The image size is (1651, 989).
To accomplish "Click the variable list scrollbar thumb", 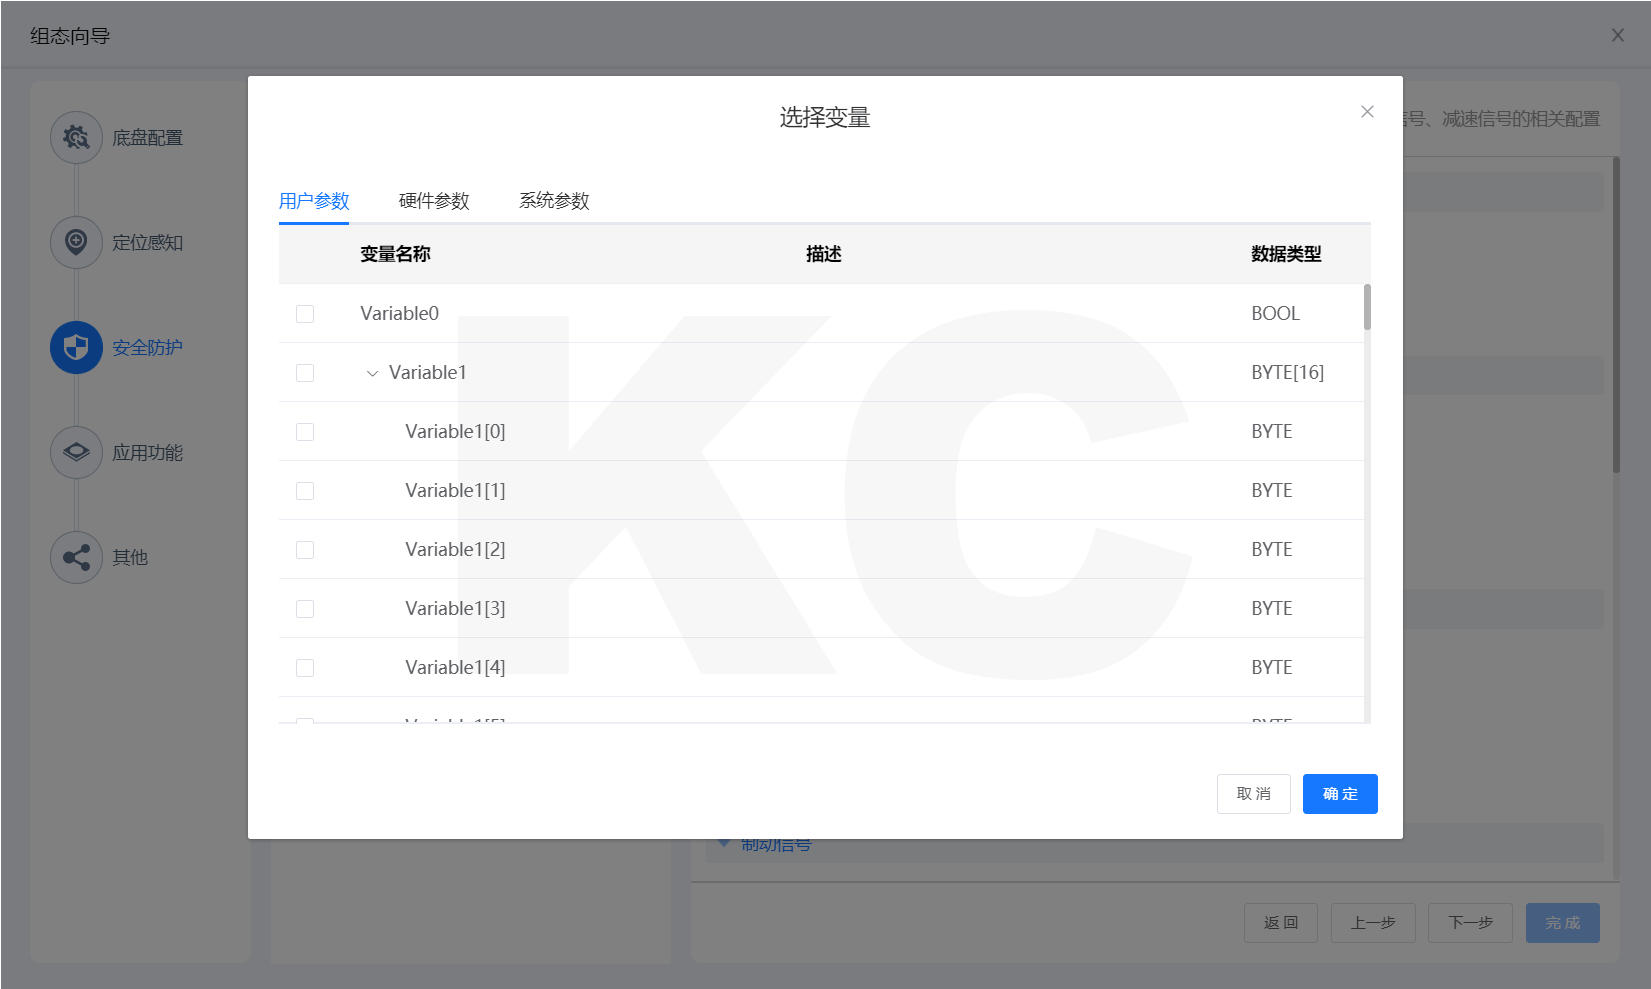I will pos(1367,307).
